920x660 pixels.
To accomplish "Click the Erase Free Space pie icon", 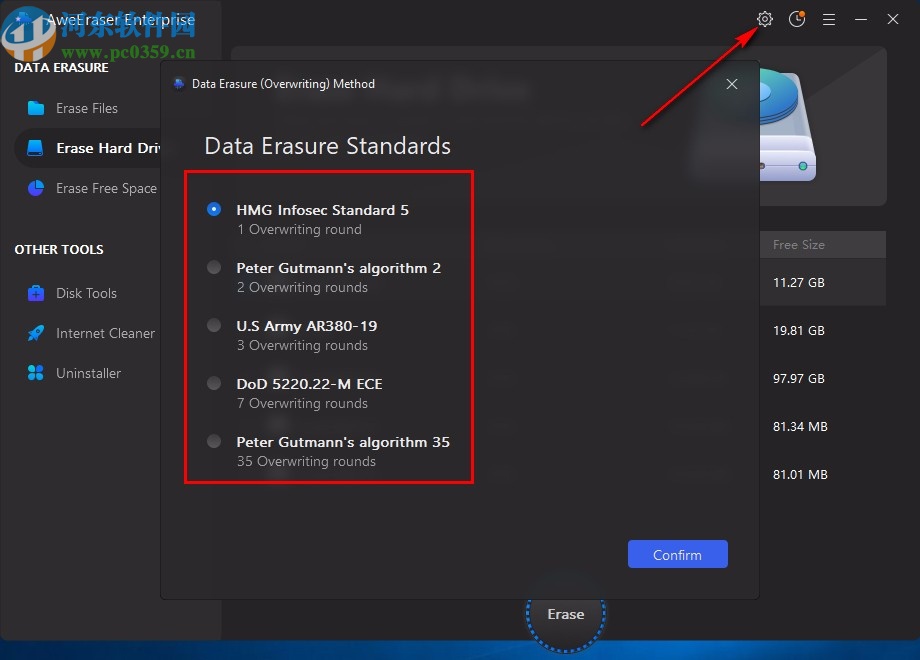I will pos(36,188).
